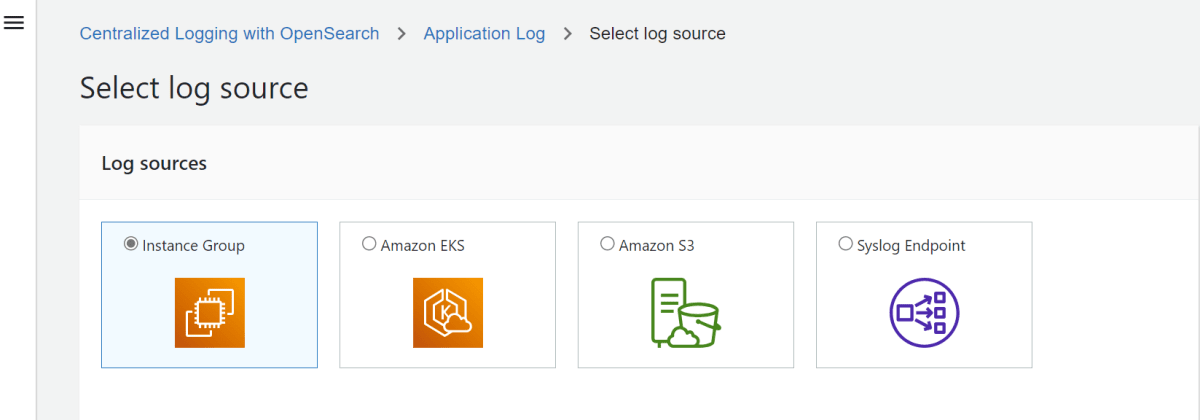Click the Amazon EKS orange icon
Screen dimensions: 1200x420
447,313
